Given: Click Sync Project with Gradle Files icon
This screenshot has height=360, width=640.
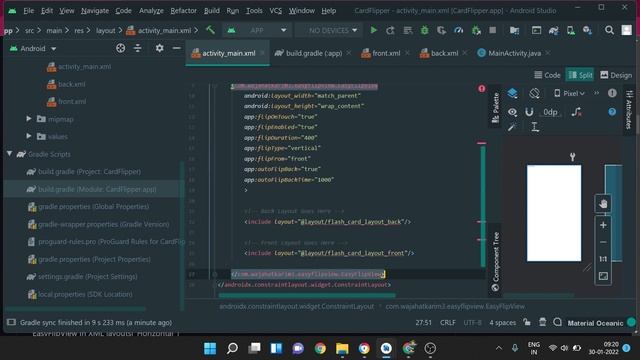Looking at the screenshot, I should point(553,30).
